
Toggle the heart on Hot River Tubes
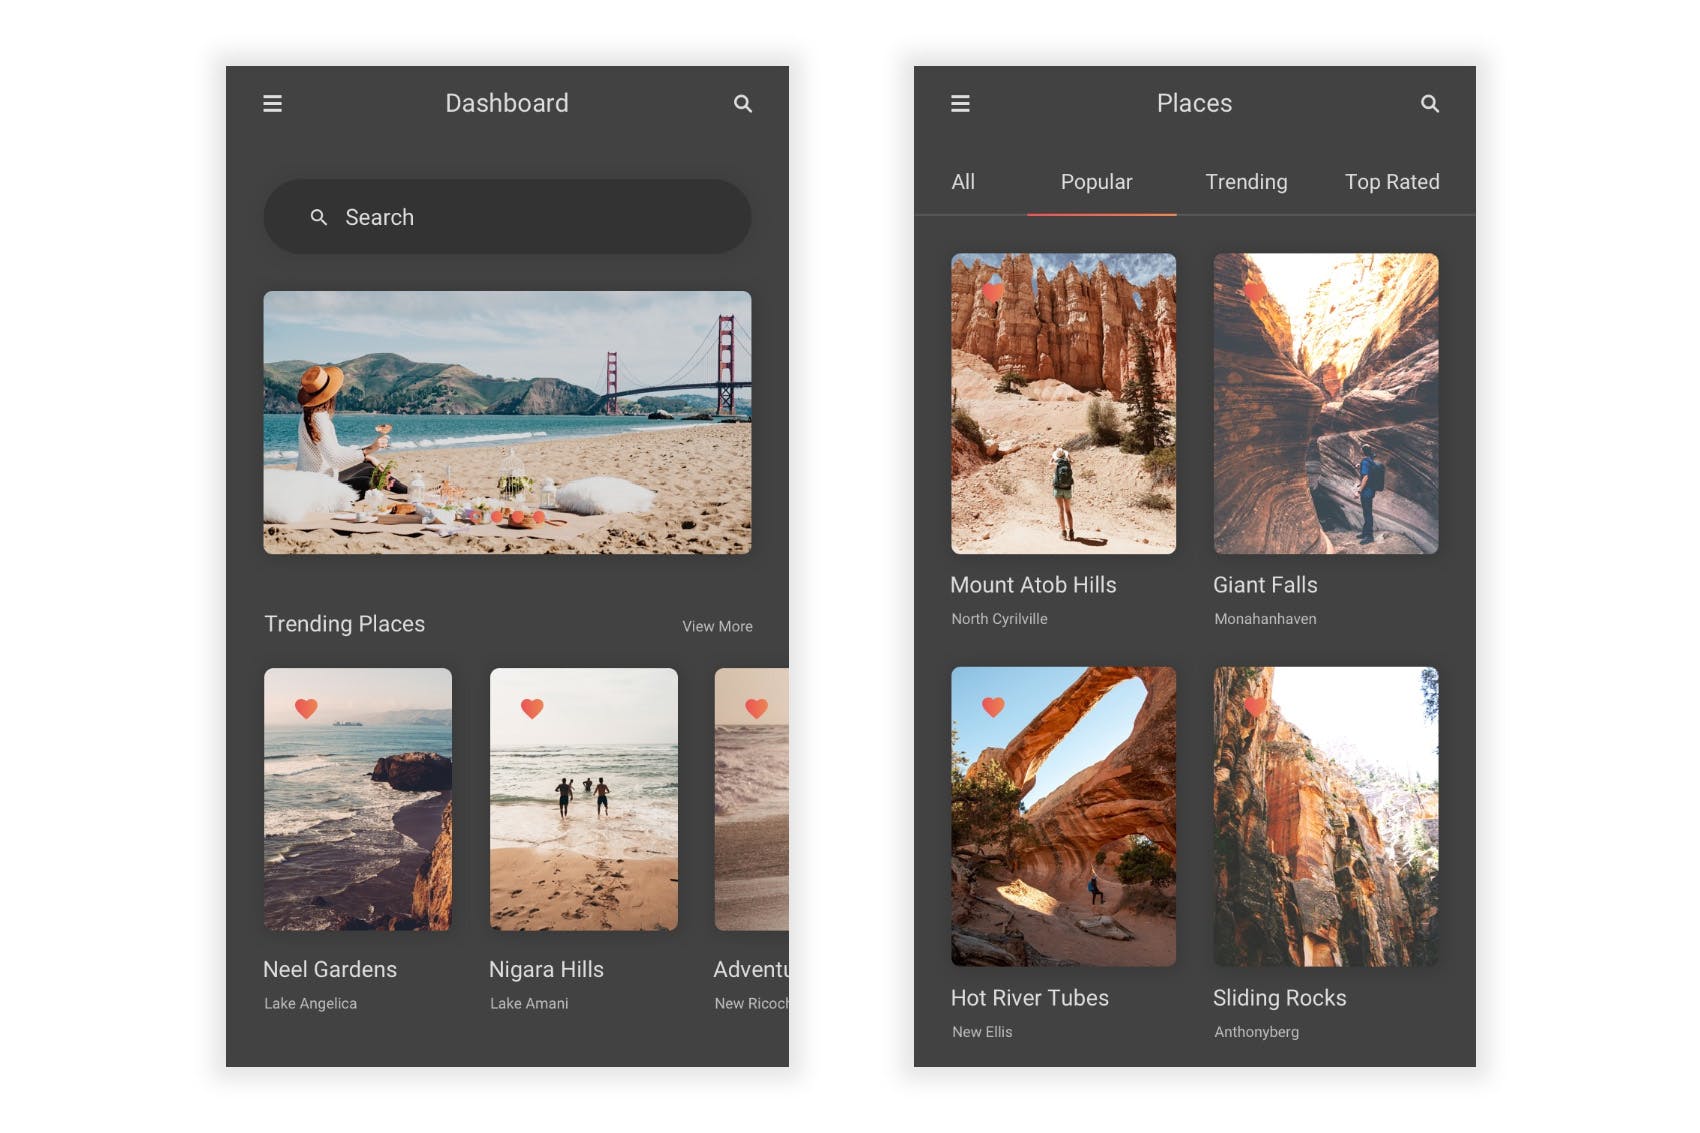tap(993, 707)
